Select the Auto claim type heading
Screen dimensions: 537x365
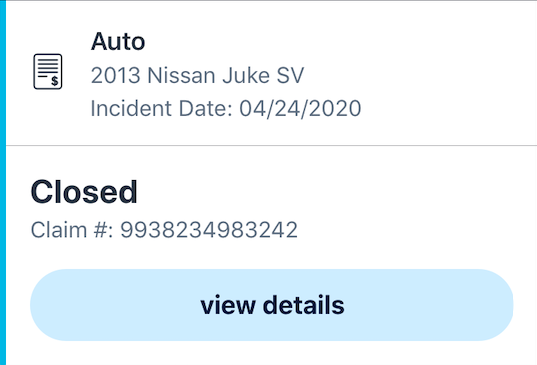click(x=118, y=41)
